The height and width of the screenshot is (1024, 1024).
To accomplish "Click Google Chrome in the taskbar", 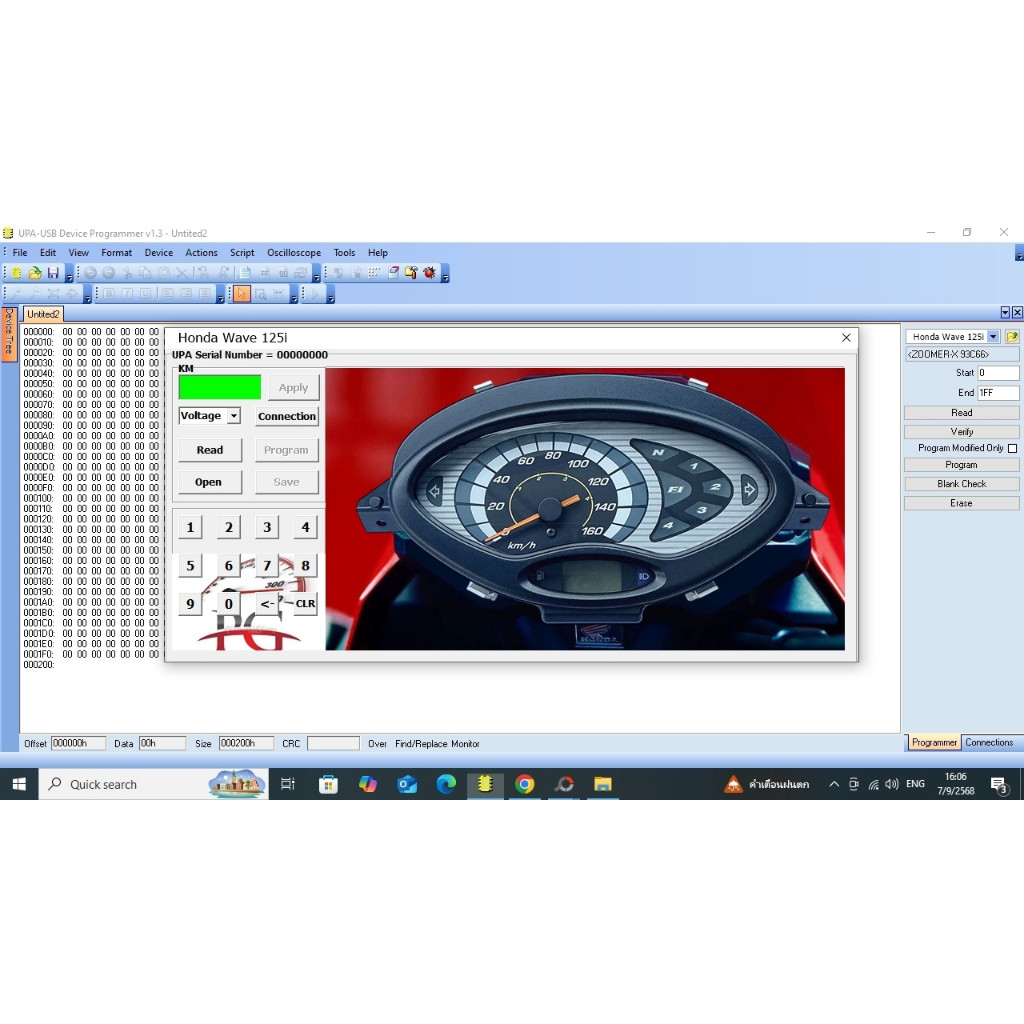I will [524, 784].
